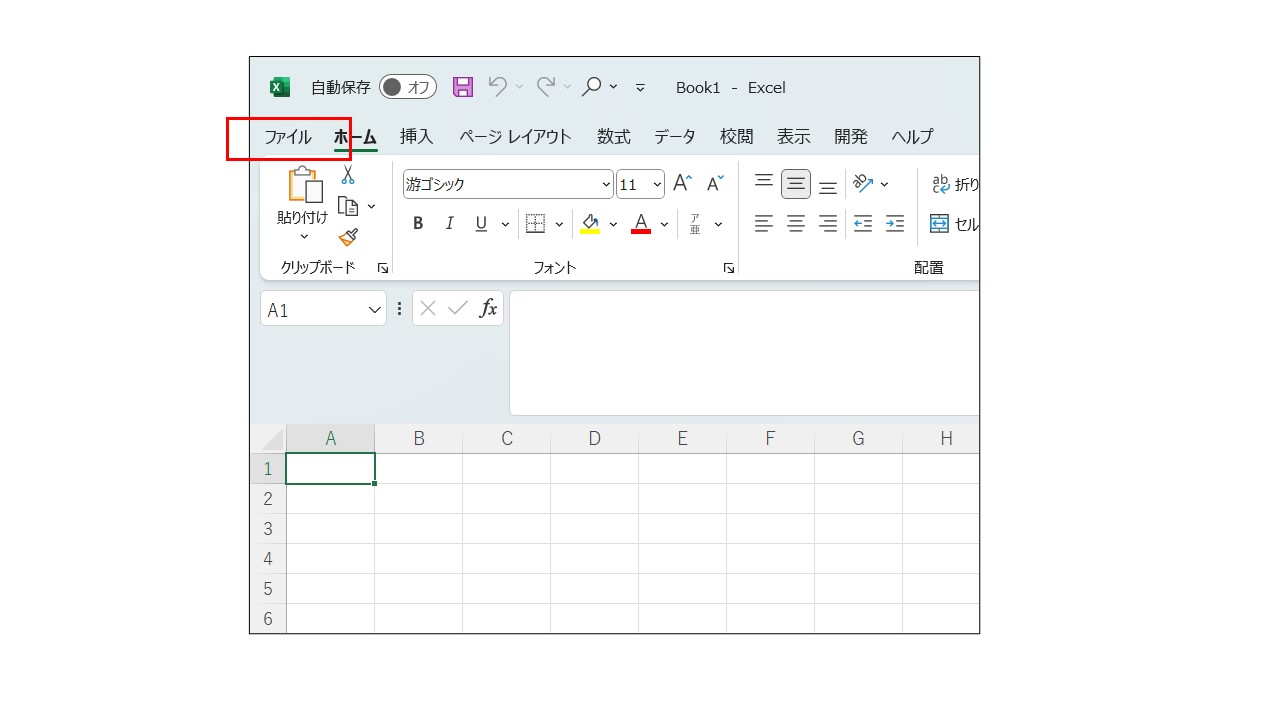Open the ヘルプ (Help) tab
This screenshot has height=720, width=1280.
click(x=912, y=137)
